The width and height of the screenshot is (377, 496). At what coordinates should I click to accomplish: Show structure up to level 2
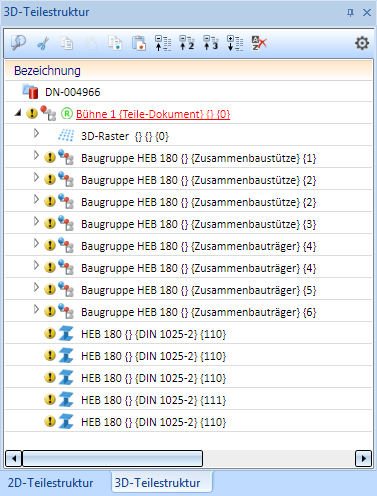tap(187, 43)
